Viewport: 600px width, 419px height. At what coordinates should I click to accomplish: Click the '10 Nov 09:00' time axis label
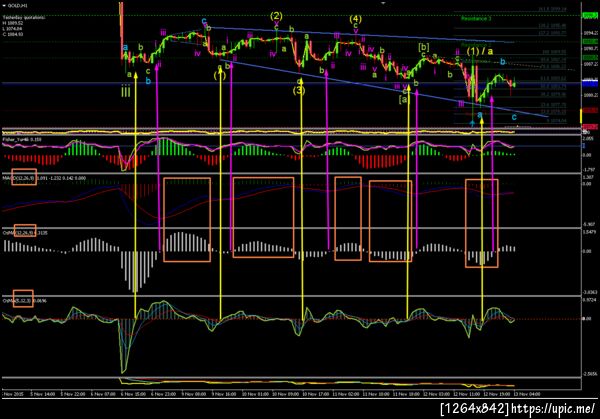[x=285, y=393]
